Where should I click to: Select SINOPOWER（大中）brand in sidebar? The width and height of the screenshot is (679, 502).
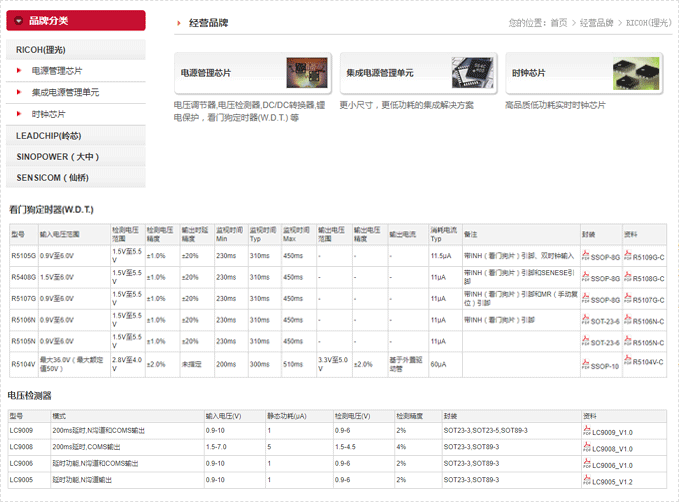point(76,156)
